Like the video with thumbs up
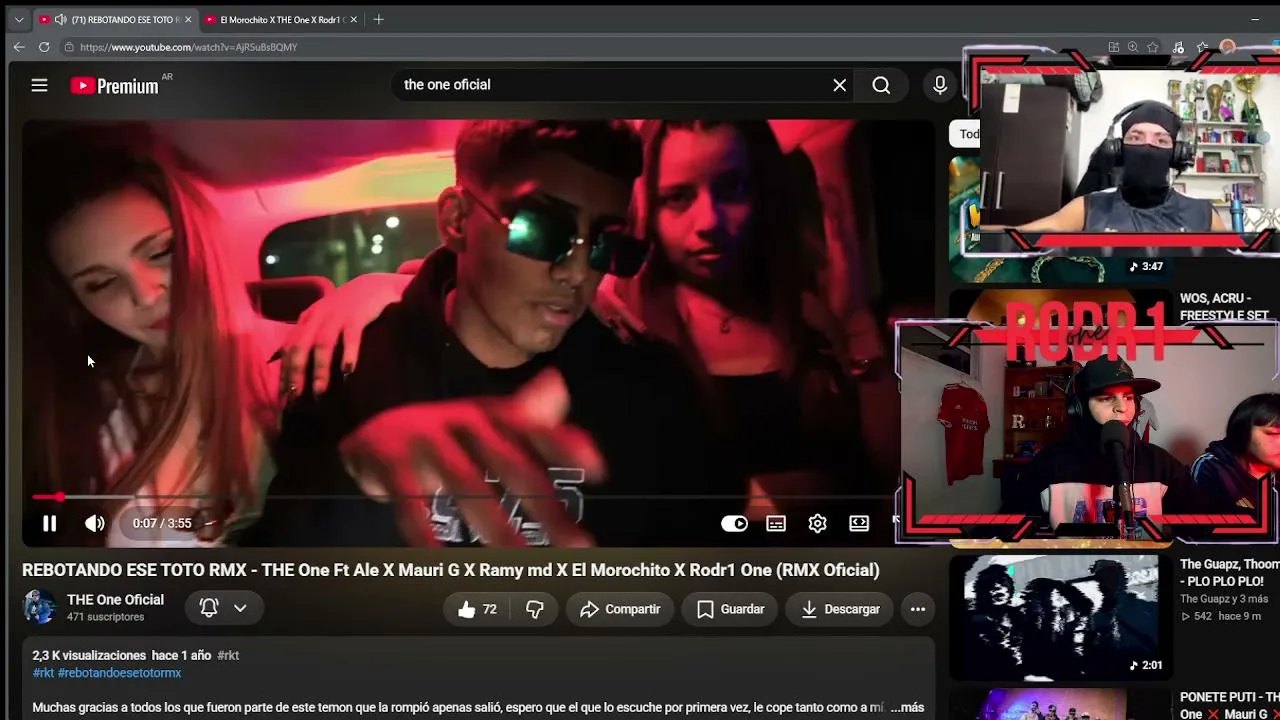This screenshot has width=1280, height=720. 477,609
